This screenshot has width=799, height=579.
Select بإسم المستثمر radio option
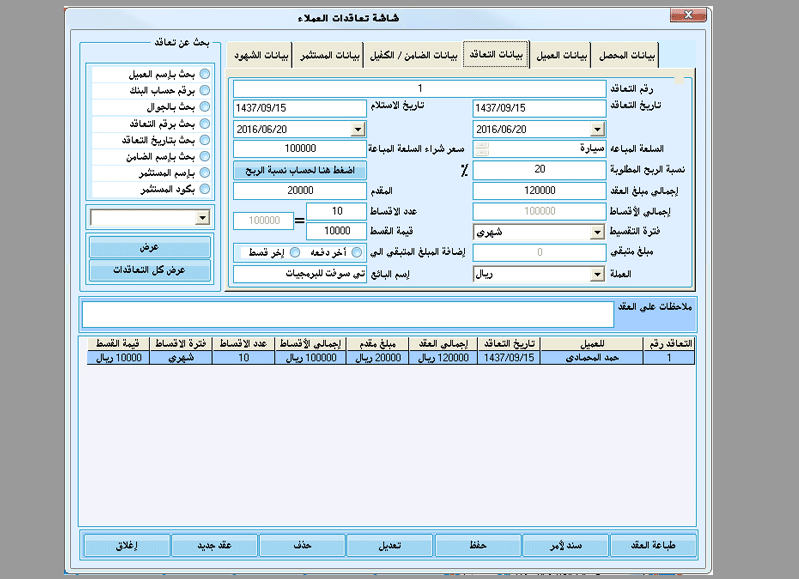tap(204, 172)
